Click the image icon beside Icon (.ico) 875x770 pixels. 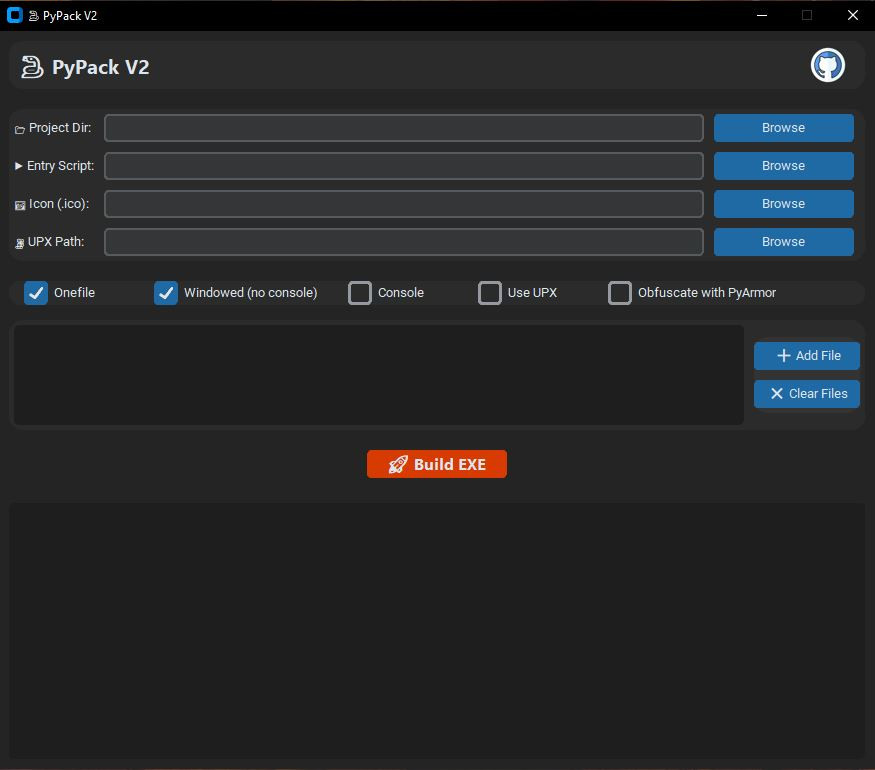pos(20,205)
